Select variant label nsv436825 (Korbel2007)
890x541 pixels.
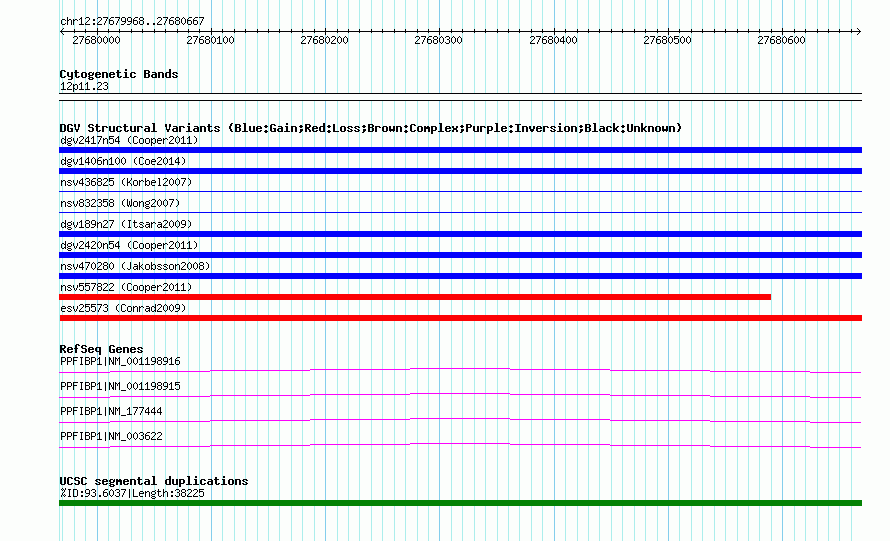[x=126, y=182]
